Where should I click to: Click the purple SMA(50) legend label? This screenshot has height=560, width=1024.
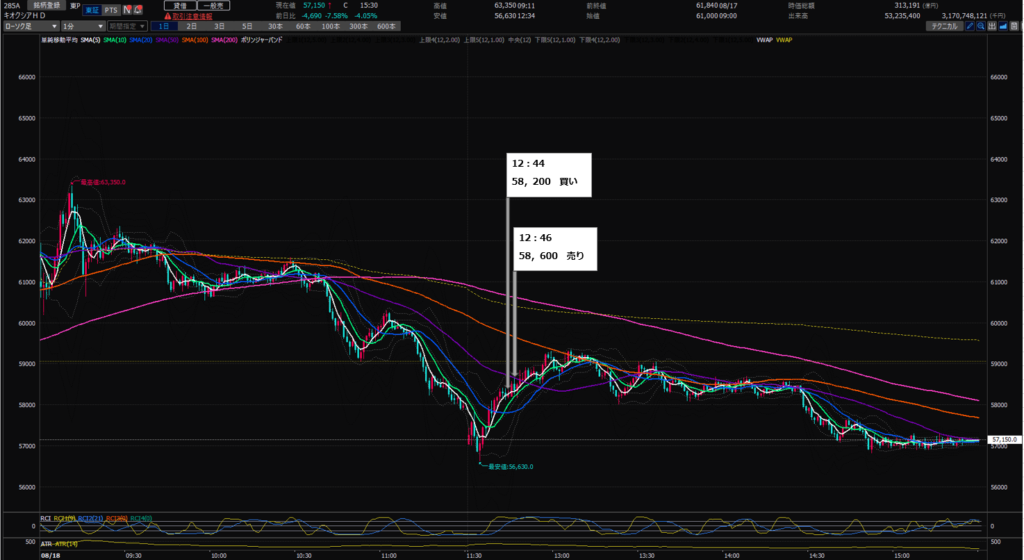click(167, 40)
